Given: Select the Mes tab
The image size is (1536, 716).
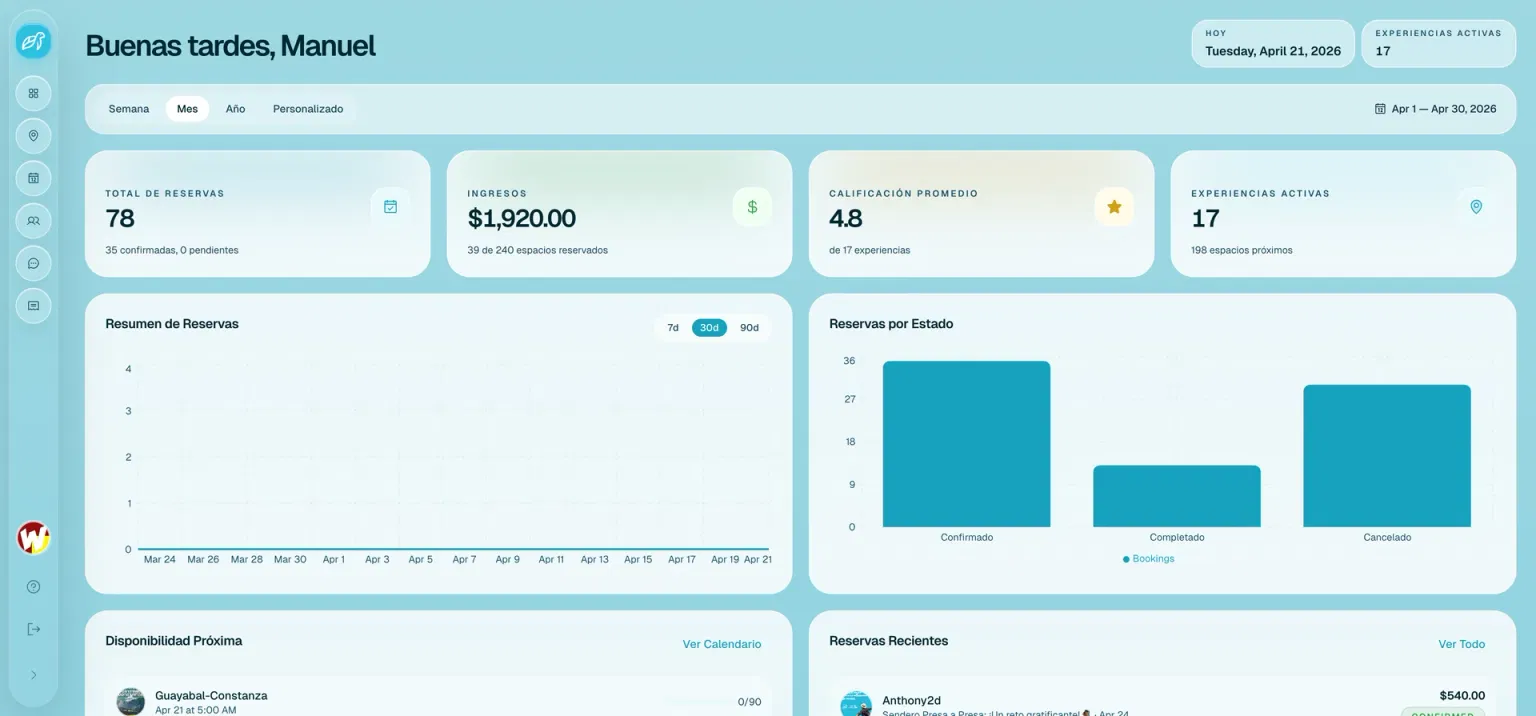Looking at the screenshot, I should point(187,109).
